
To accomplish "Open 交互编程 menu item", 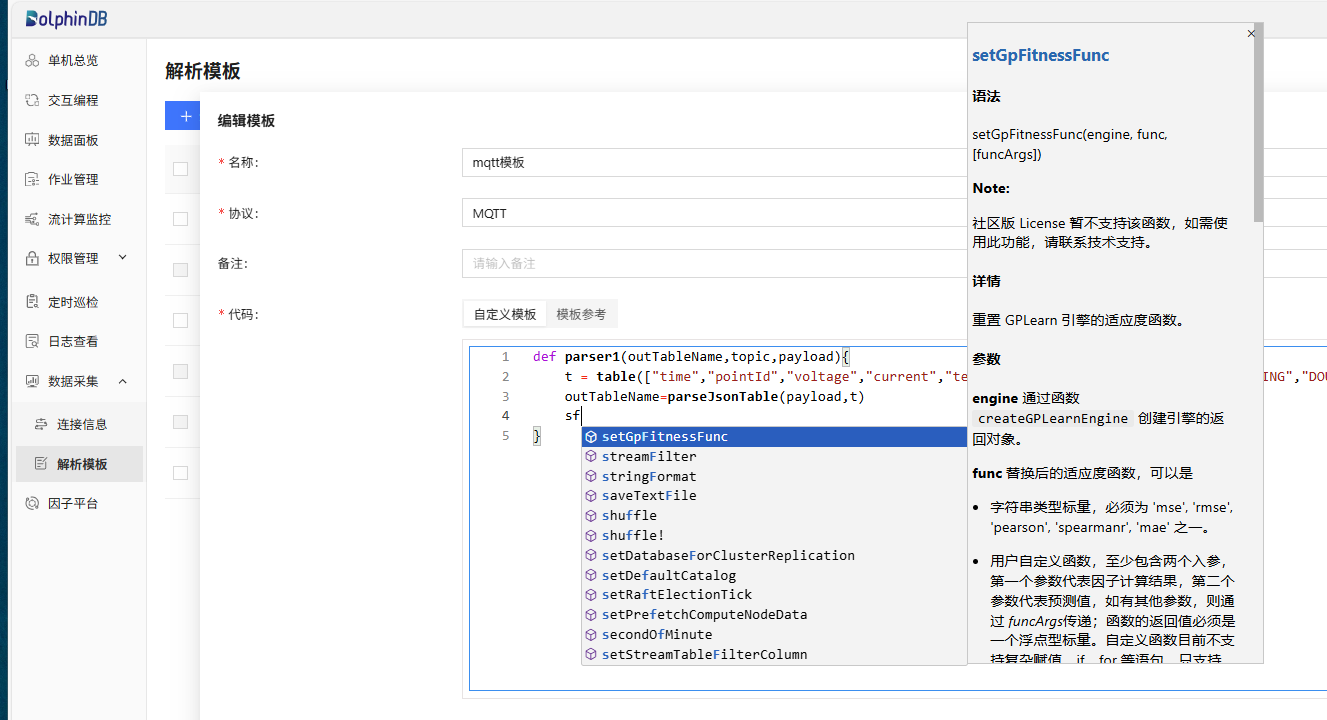I will click(73, 100).
